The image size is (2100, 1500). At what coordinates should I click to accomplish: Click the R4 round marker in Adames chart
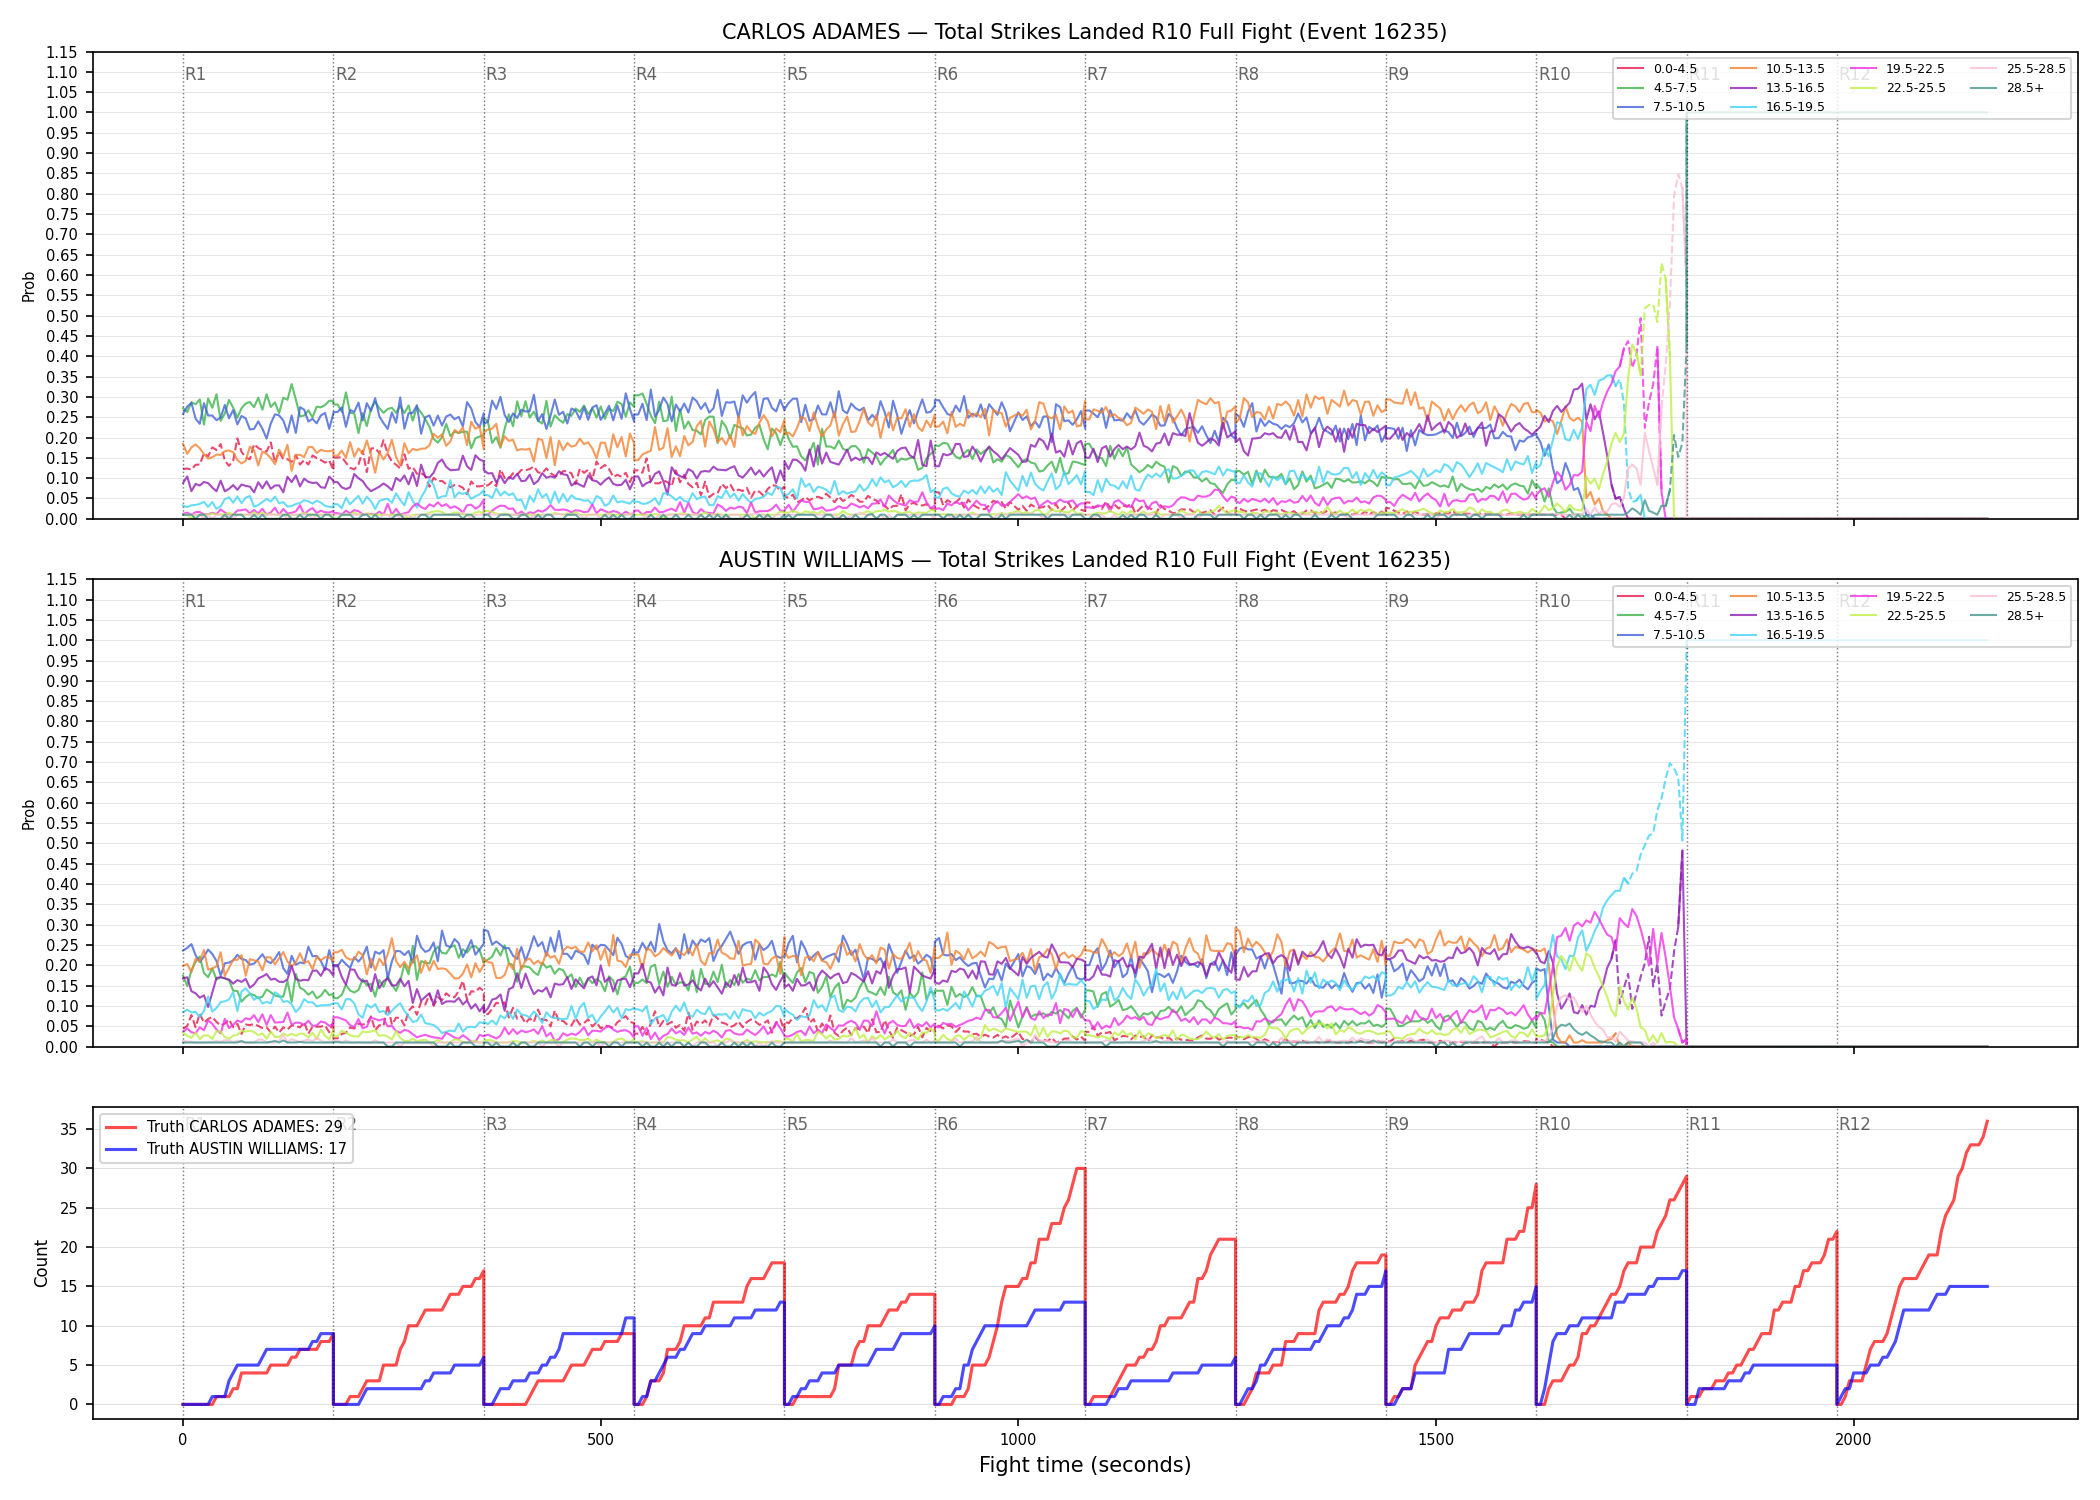(646, 74)
